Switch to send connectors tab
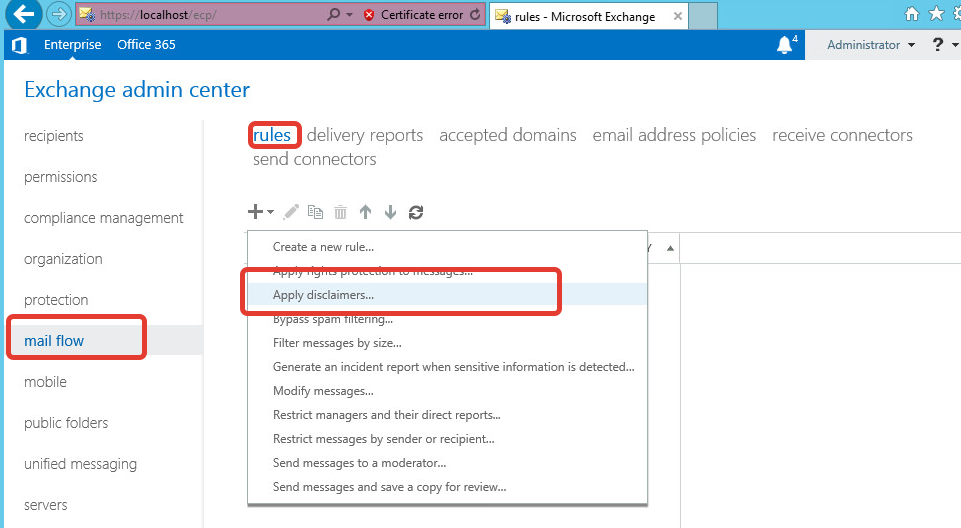This screenshot has height=528, width=961. tap(314, 159)
